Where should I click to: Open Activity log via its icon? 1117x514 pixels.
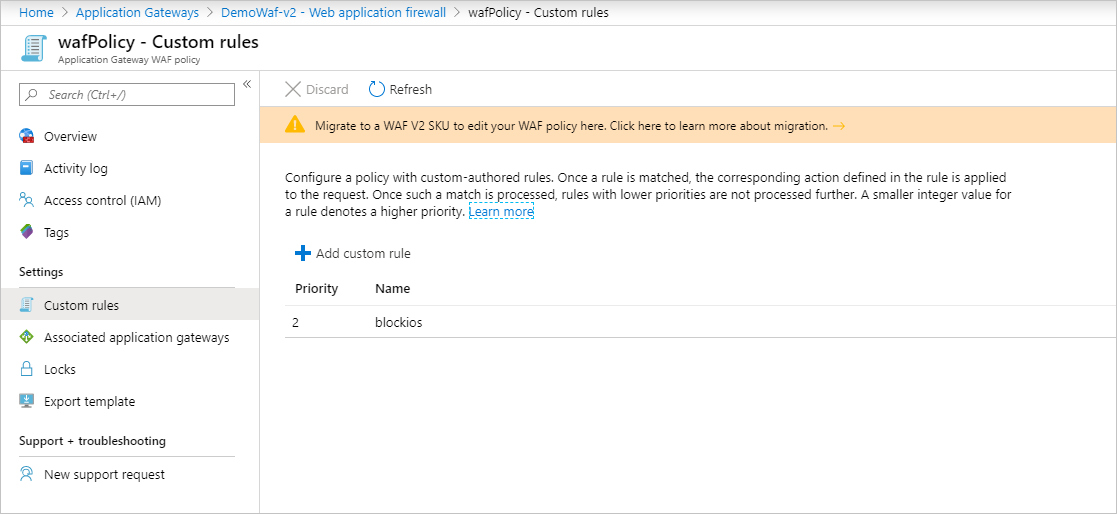tap(27, 168)
